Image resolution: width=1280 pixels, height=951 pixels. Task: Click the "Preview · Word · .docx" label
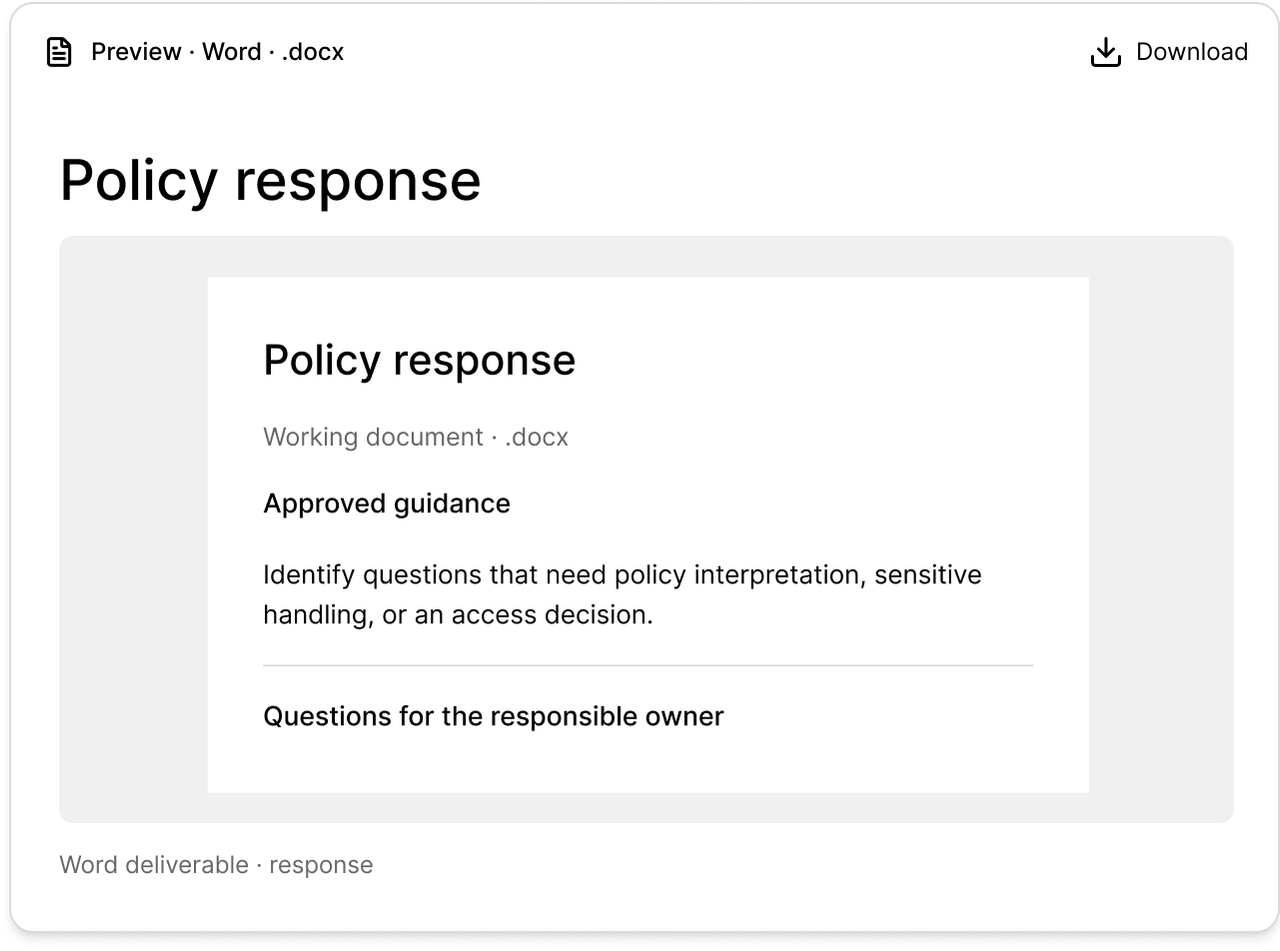(x=217, y=52)
